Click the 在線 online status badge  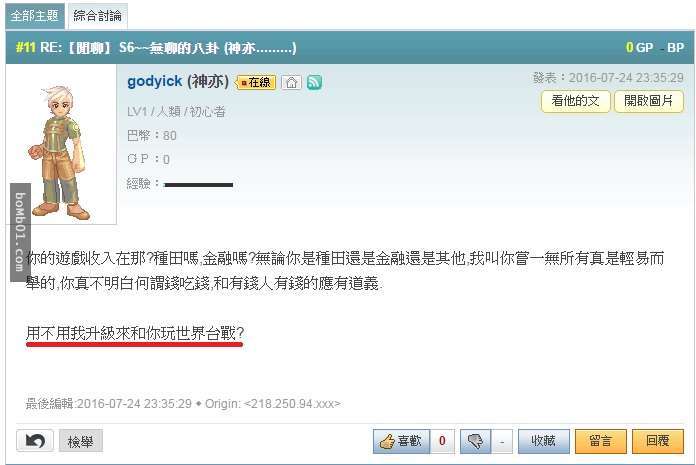256,83
